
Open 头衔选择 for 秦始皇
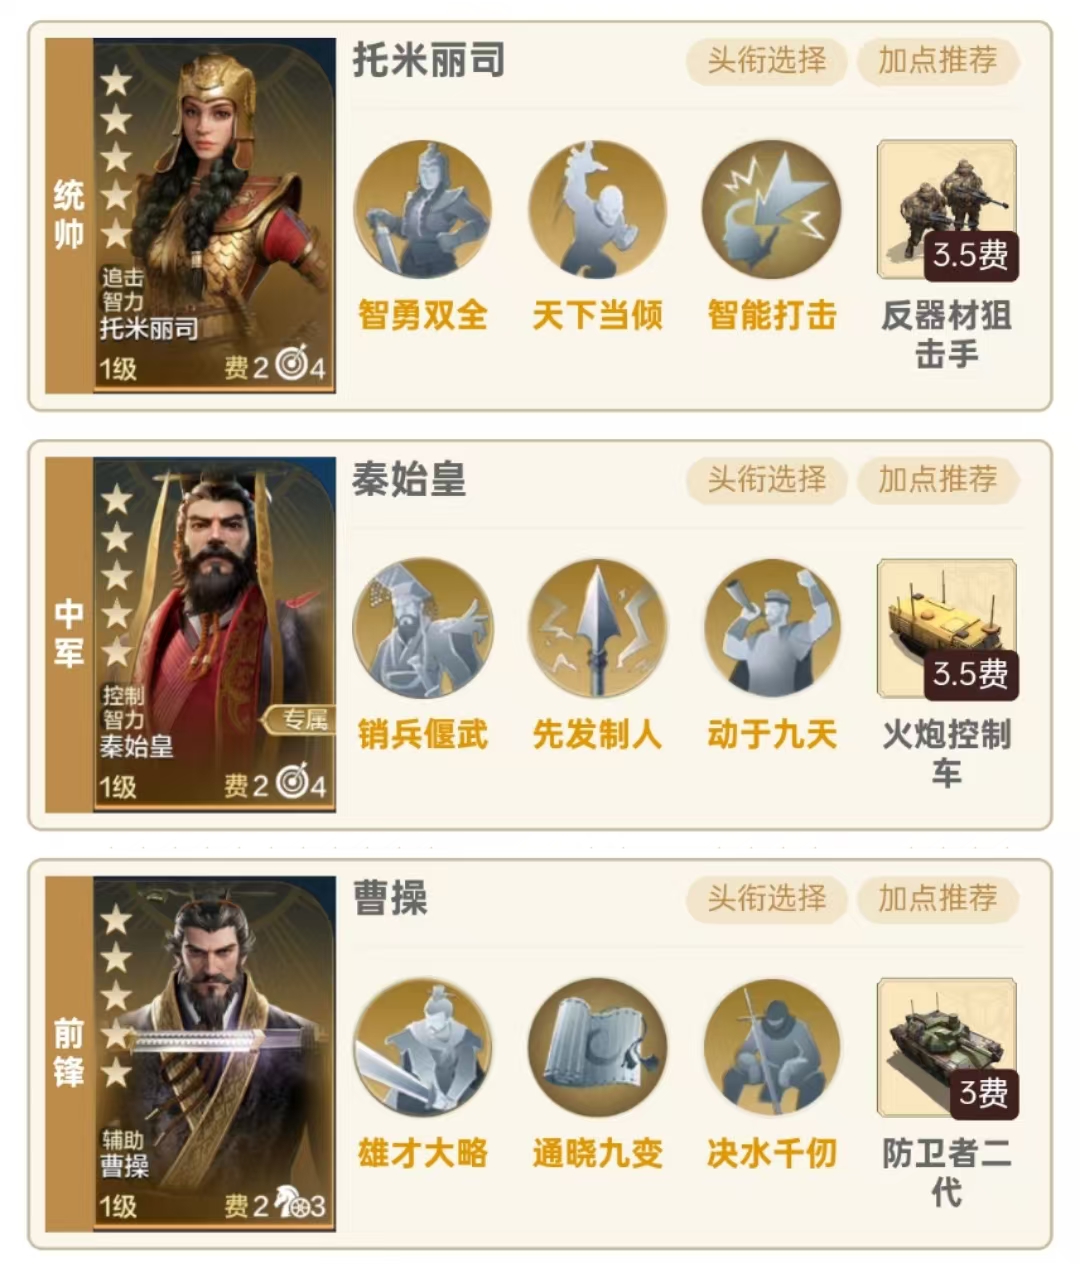[767, 480]
